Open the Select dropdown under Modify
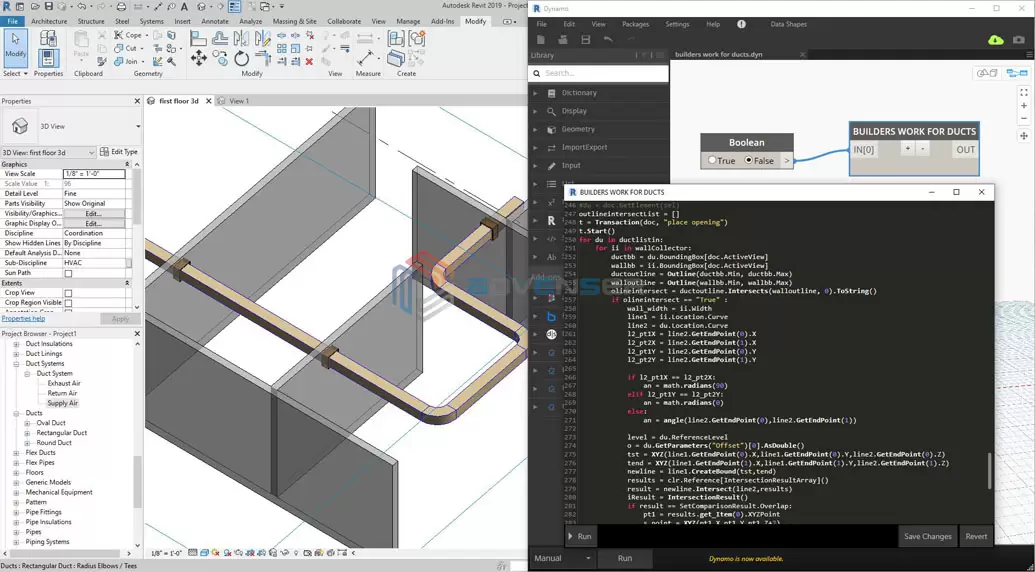 [x=15, y=74]
